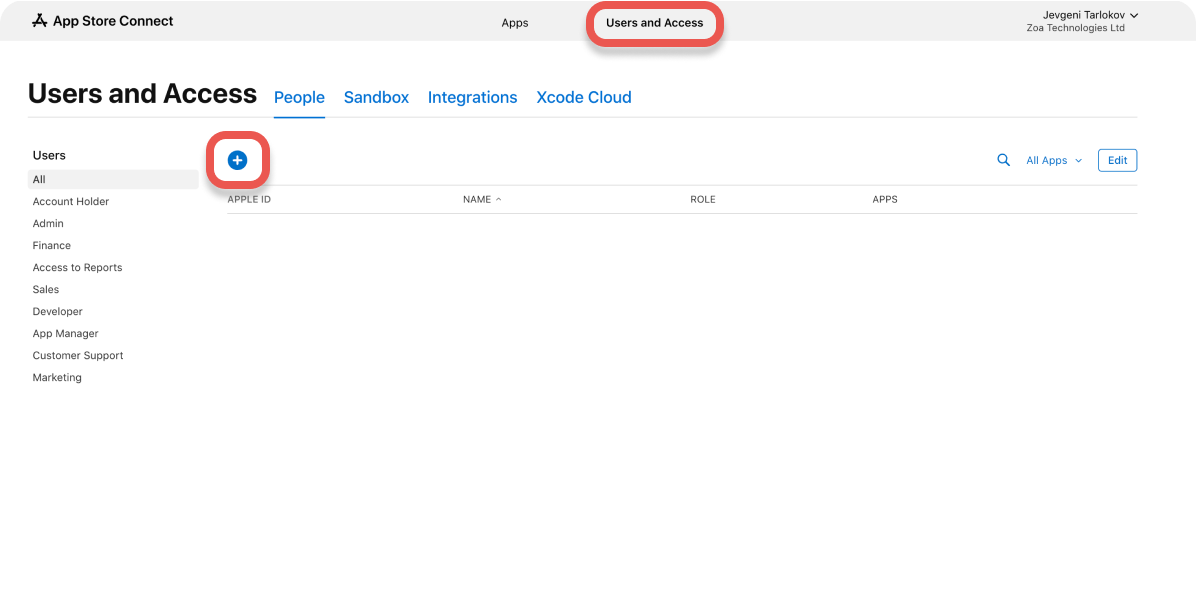This screenshot has height=616, width=1196.
Task: Click the Zoa Technologies Ltd team name
Action: point(1075,28)
